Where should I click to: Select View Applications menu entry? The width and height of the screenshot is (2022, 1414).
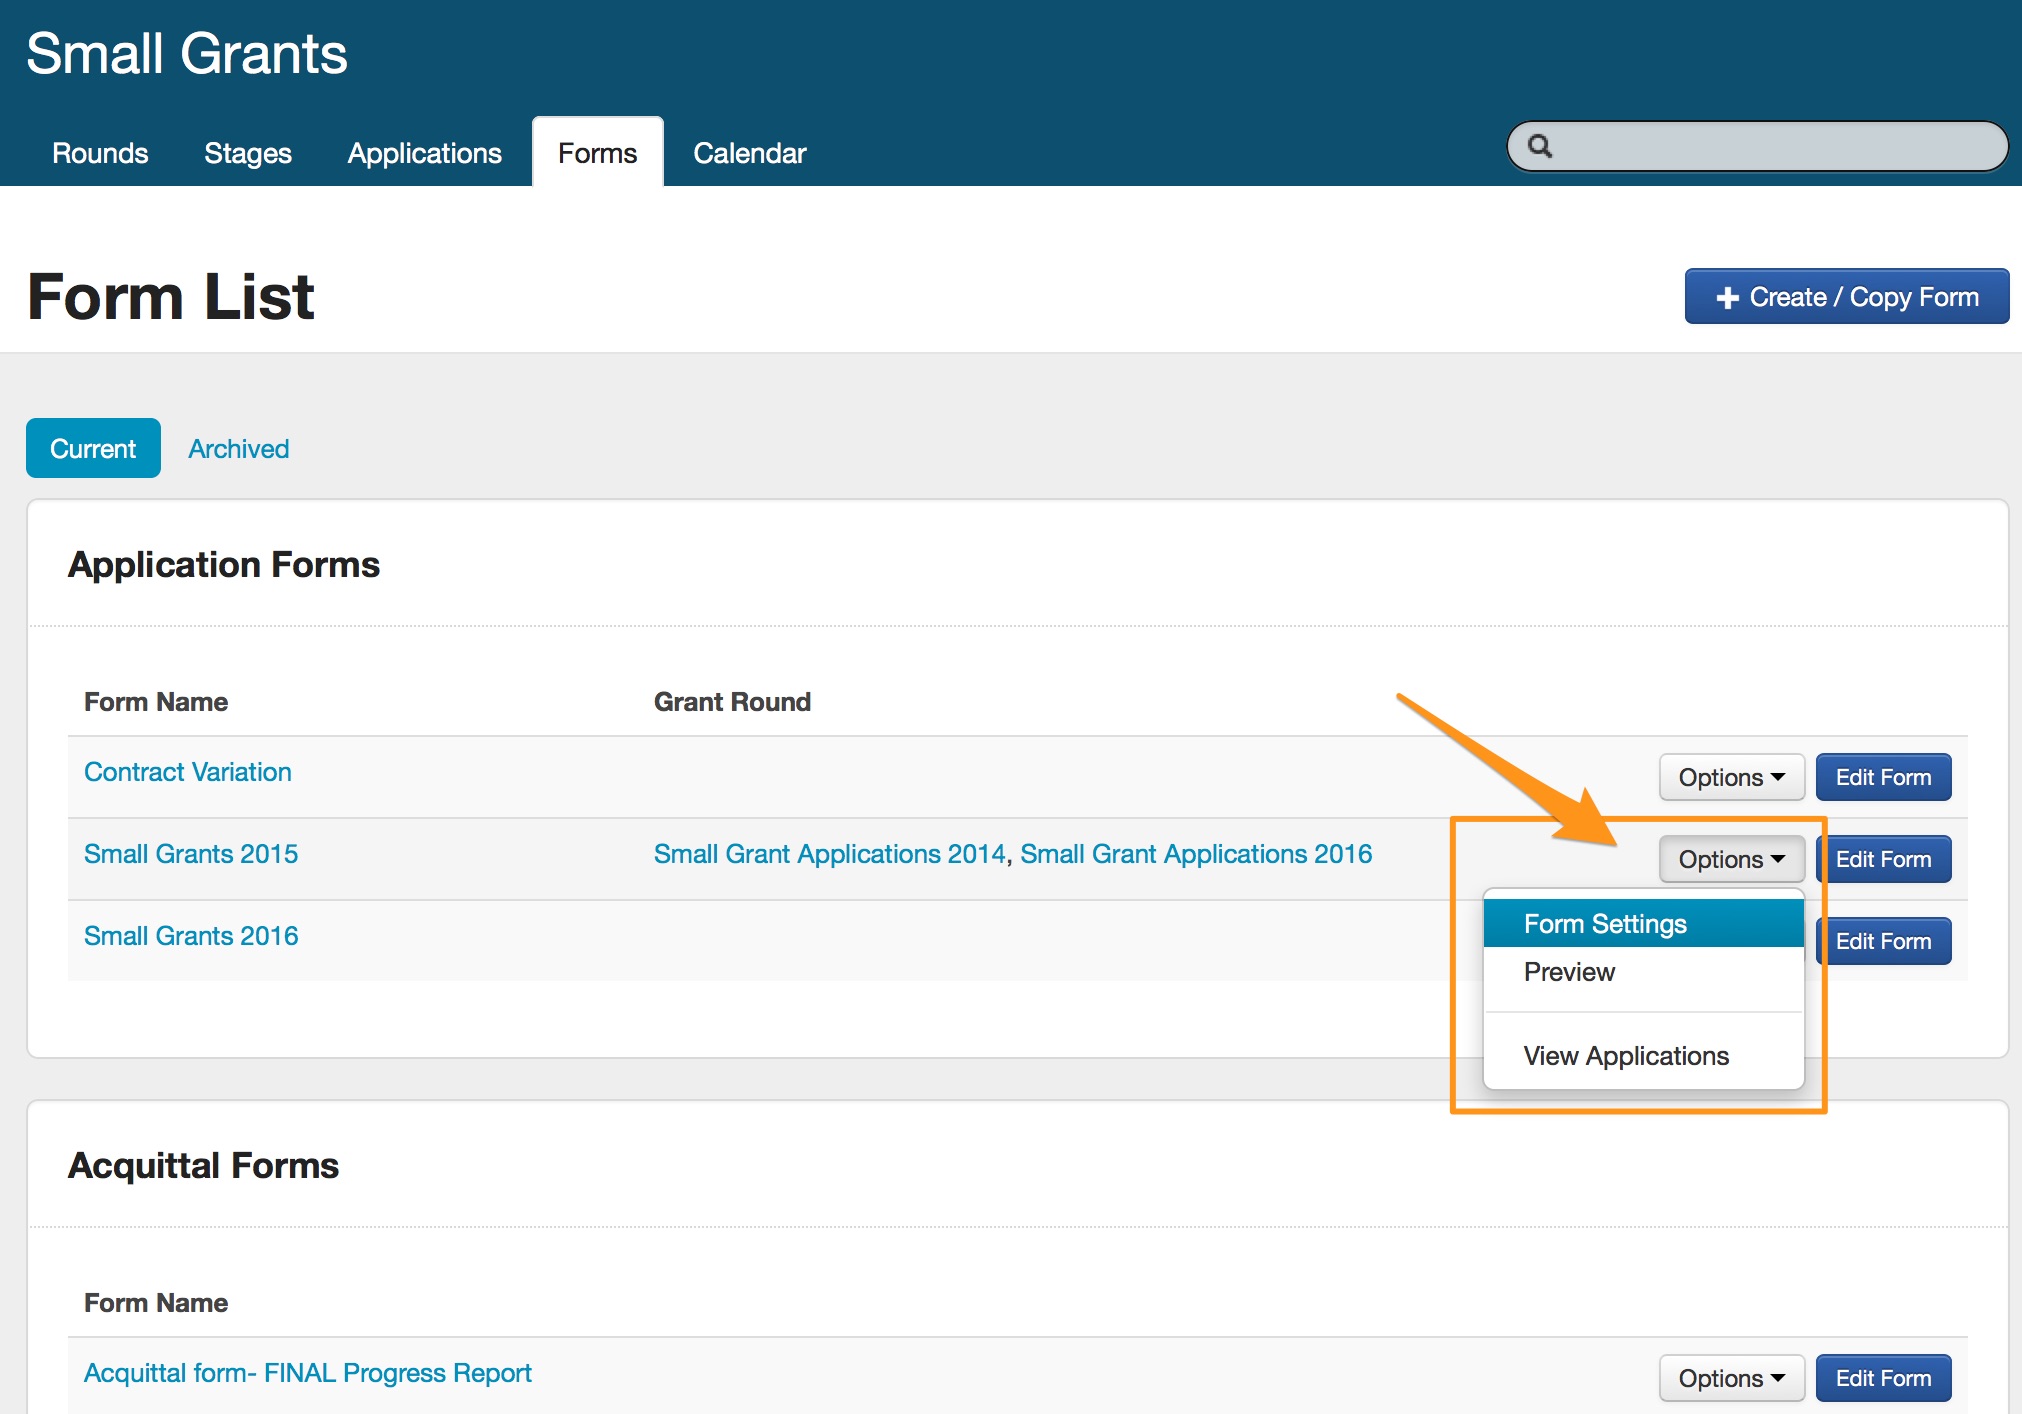(1626, 1056)
